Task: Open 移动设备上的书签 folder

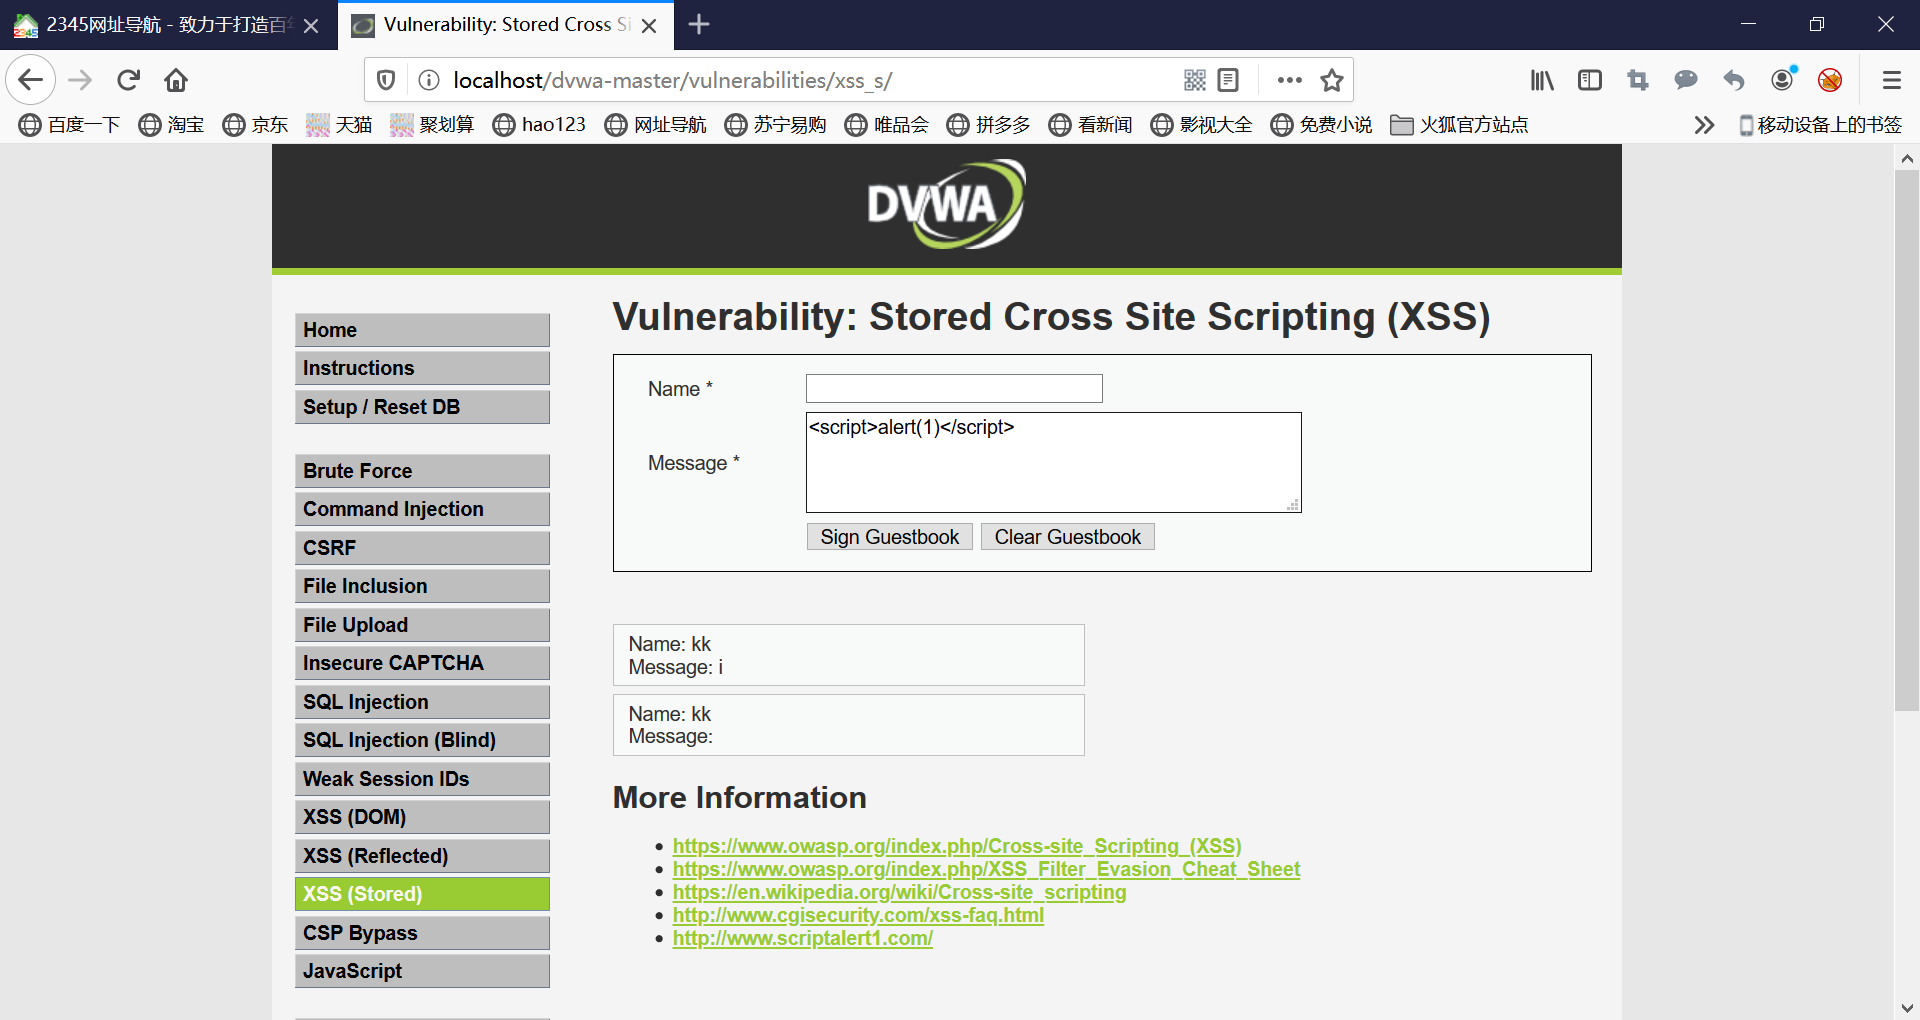Action: (1820, 125)
